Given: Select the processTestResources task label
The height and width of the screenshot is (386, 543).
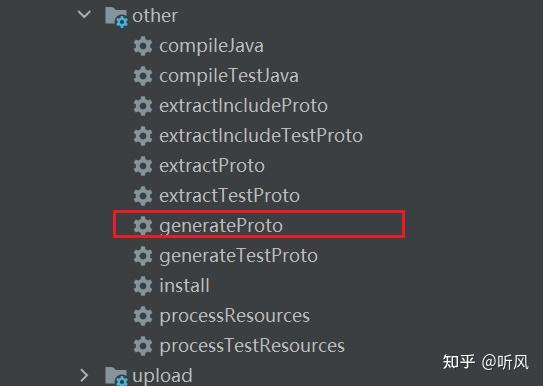Looking at the screenshot, I should [x=252, y=346].
